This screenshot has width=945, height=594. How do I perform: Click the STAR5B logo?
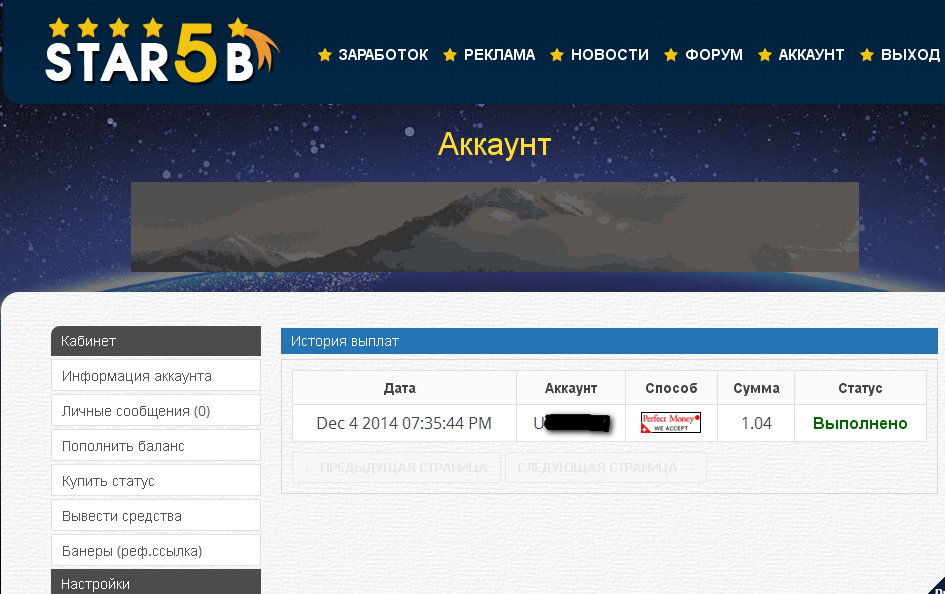(160, 52)
